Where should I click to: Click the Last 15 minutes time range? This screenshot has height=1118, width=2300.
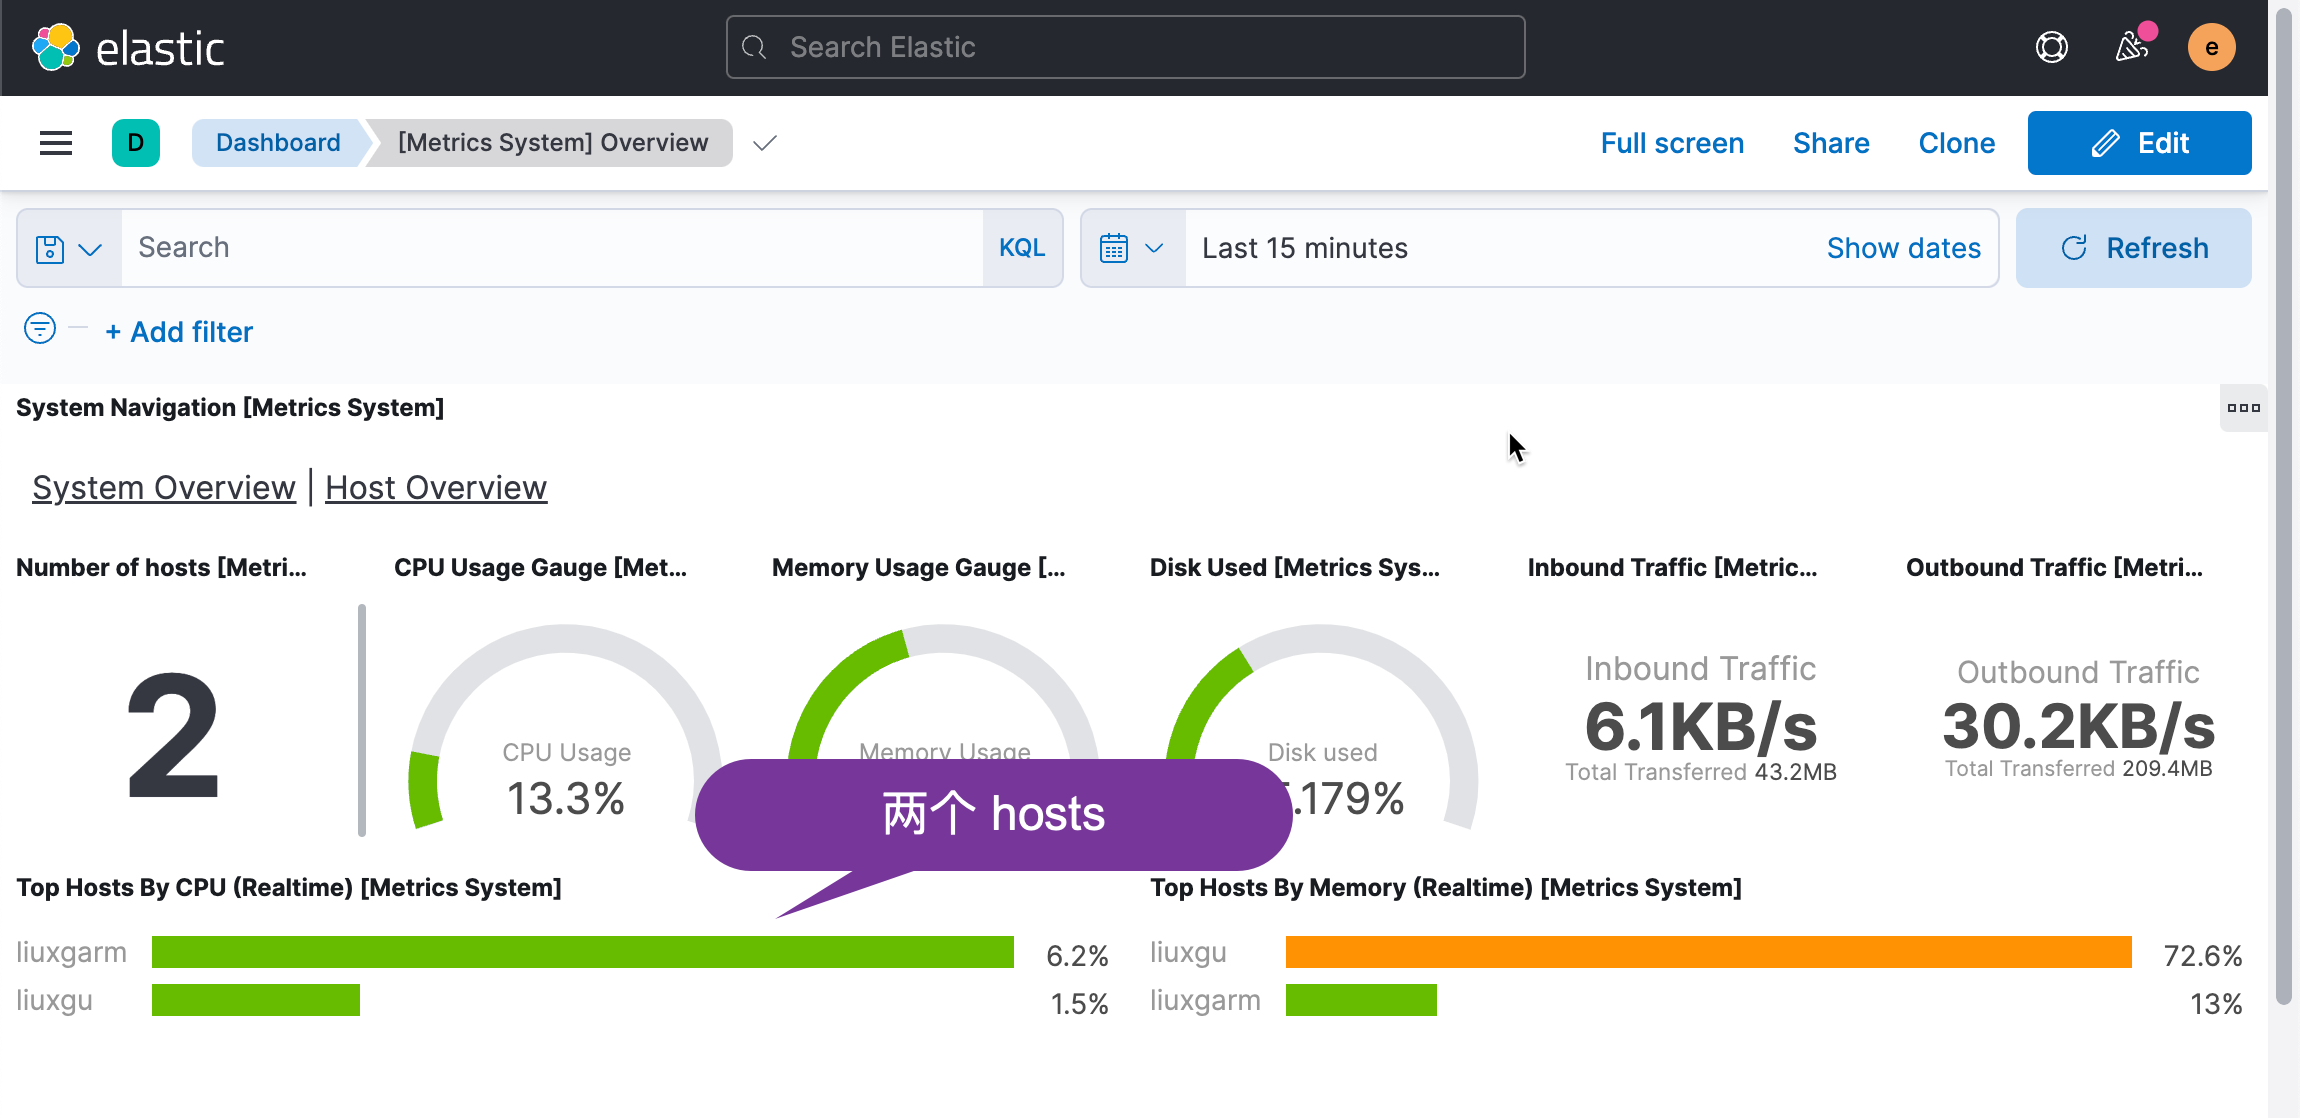pos(1304,248)
